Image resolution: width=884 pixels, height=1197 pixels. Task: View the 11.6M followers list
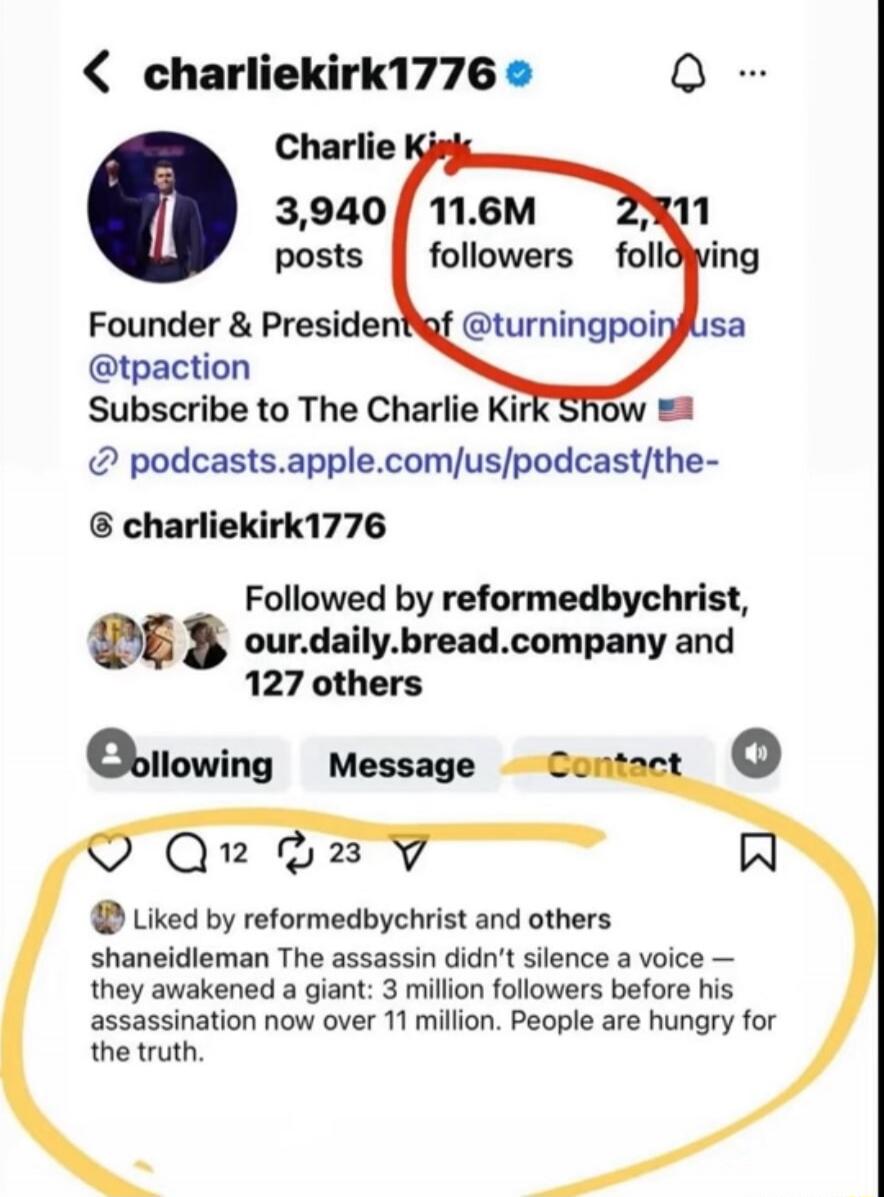500,233
